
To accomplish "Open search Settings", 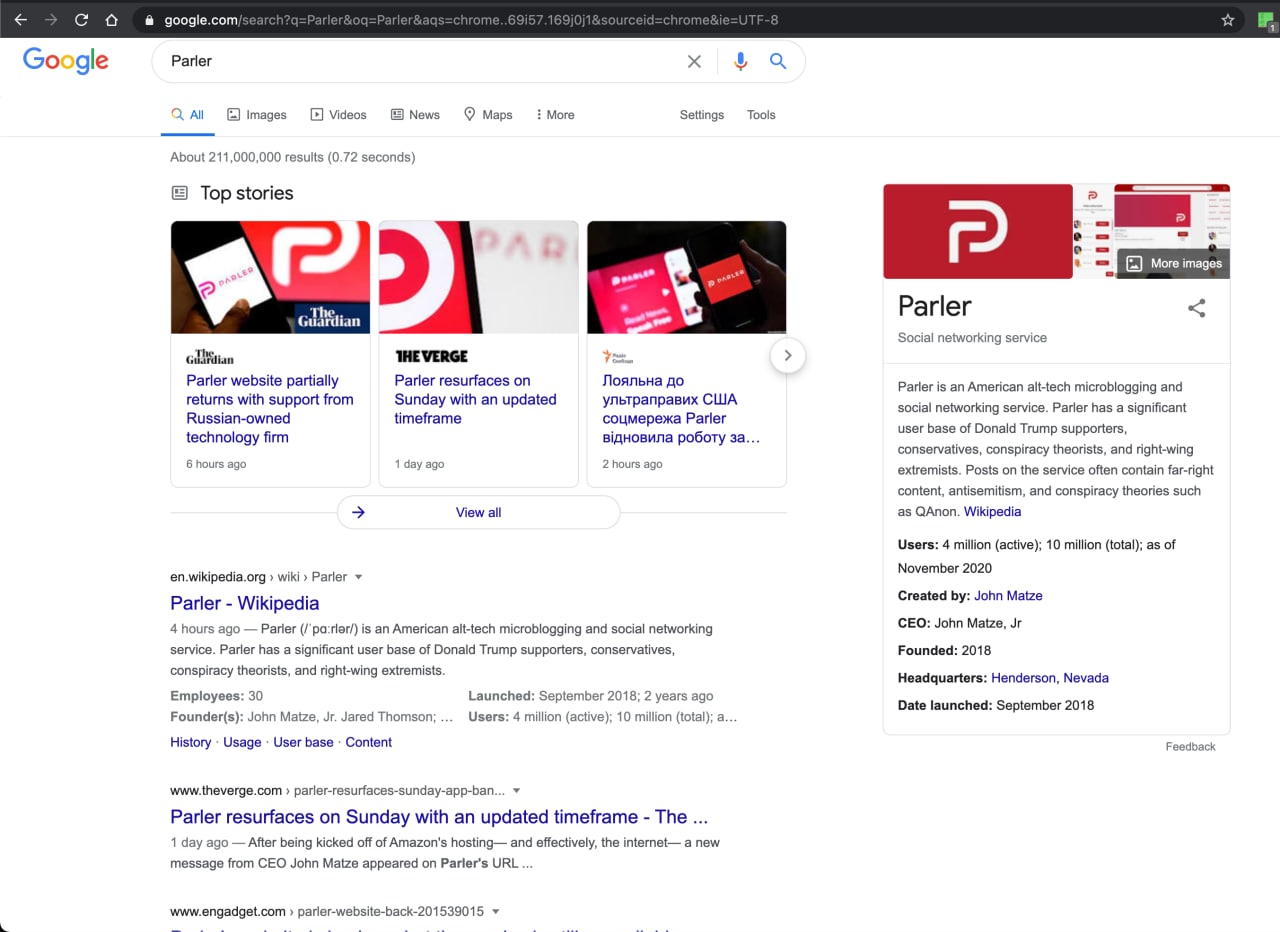I will tap(702, 115).
